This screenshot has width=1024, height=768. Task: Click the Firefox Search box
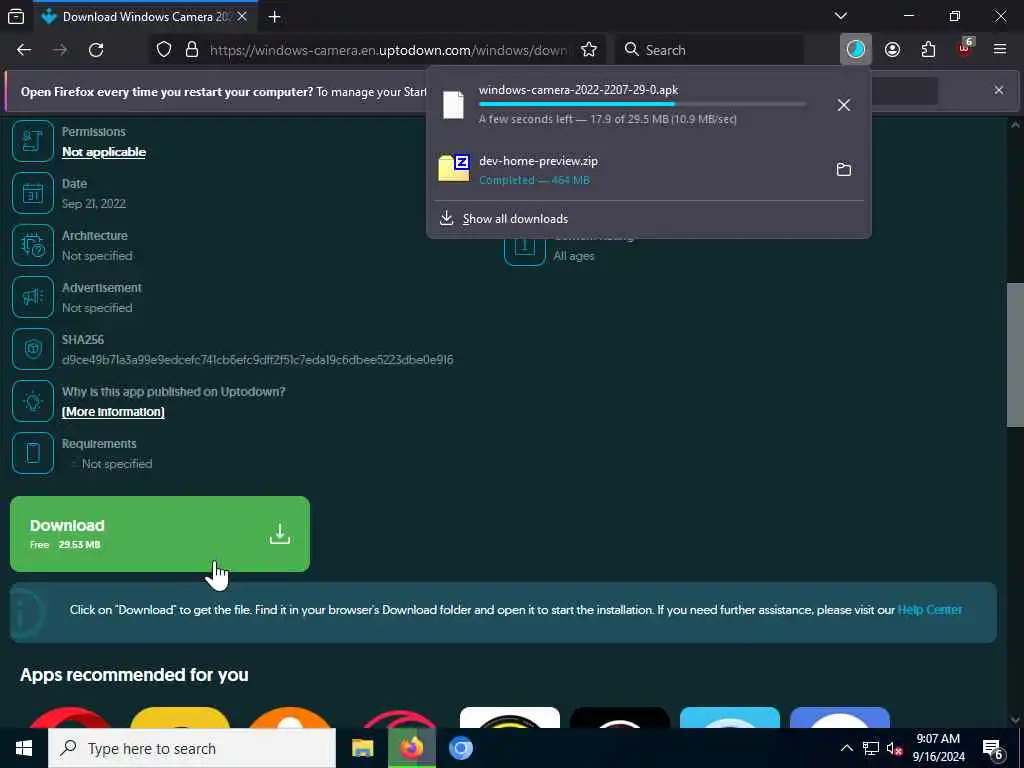pos(709,50)
